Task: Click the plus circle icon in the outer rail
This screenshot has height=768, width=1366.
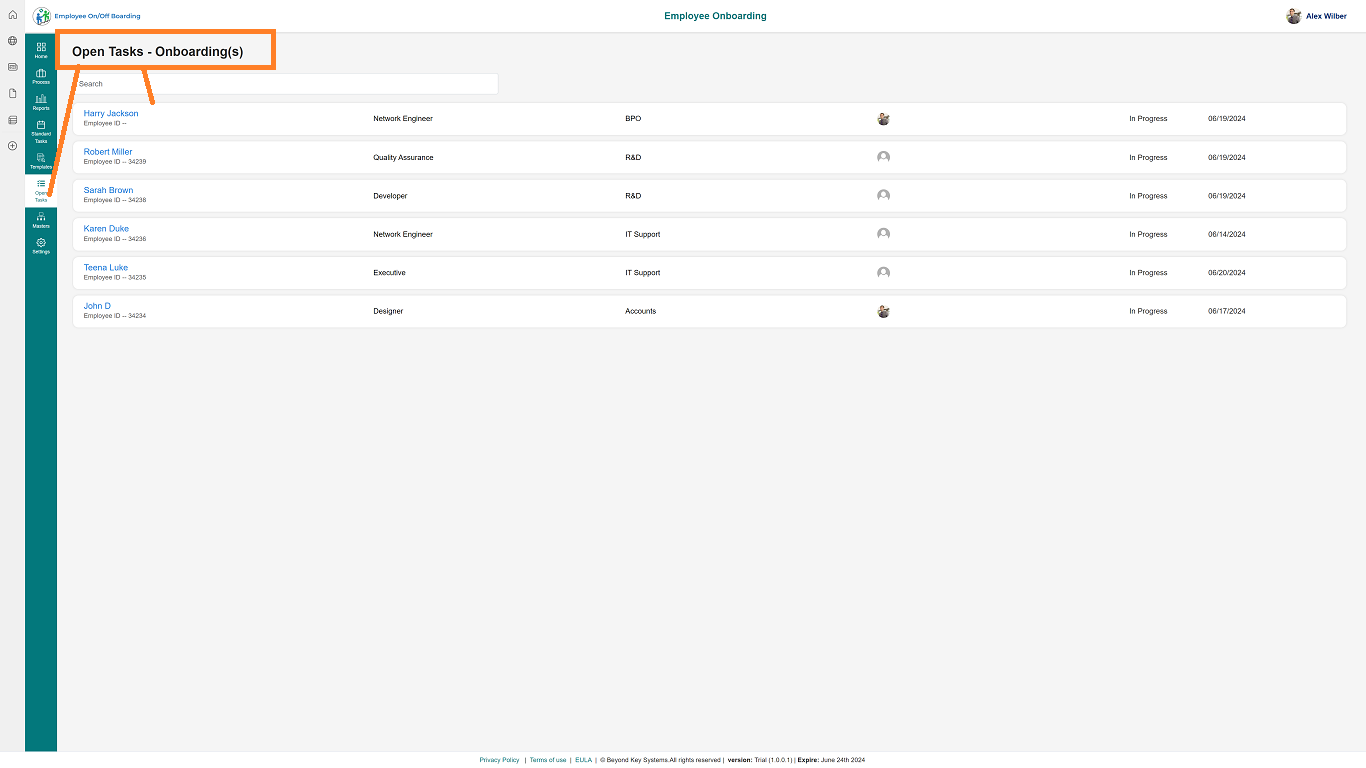Action: 12,146
